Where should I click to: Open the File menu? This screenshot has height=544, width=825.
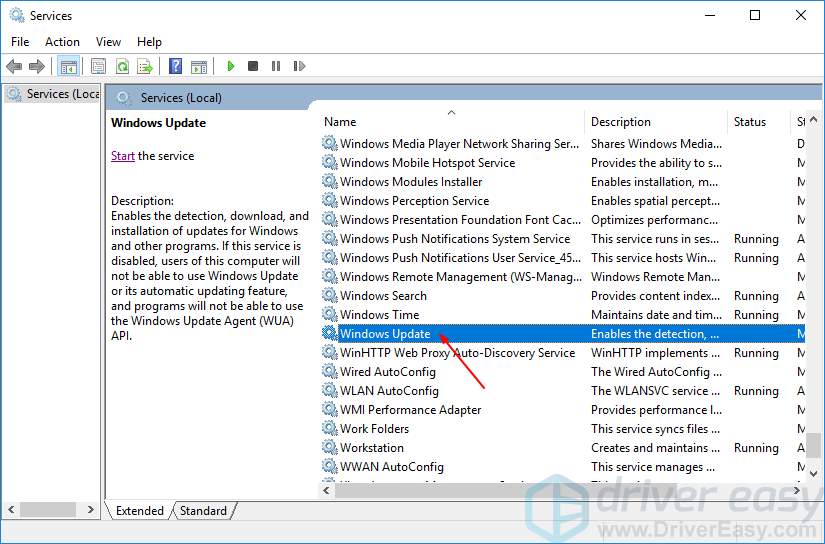pyautogui.click(x=20, y=42)
